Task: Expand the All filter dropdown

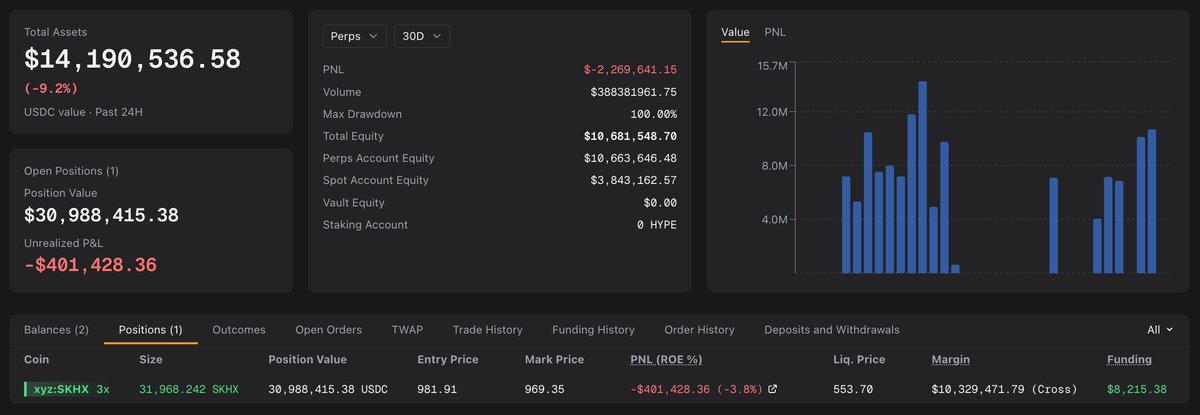Action: coord(1160,329)
